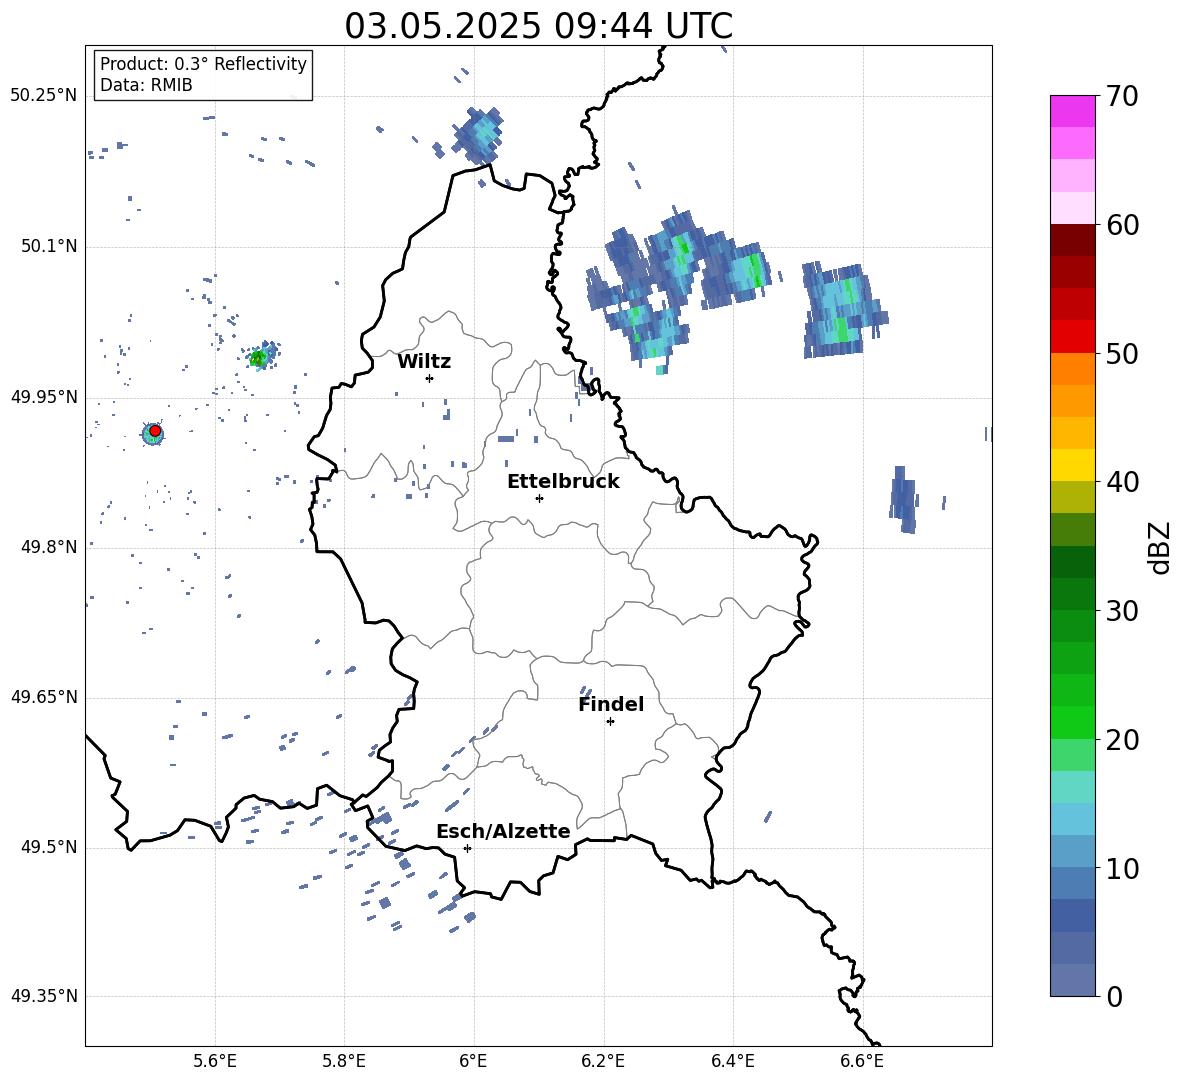
Task: Click the colorbar value 30
Action: 1122,611
